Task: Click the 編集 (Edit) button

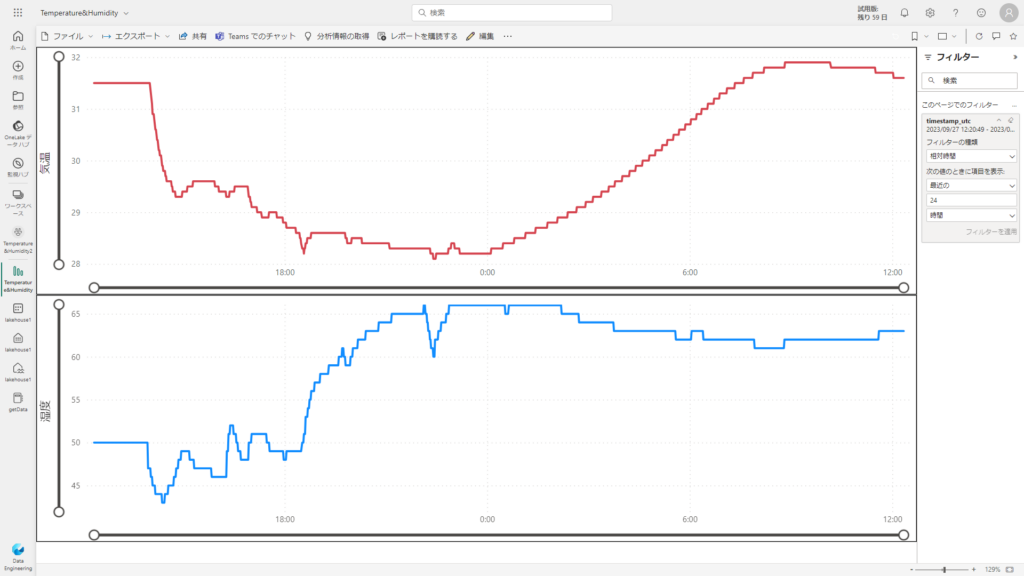Action: point(480,36)
